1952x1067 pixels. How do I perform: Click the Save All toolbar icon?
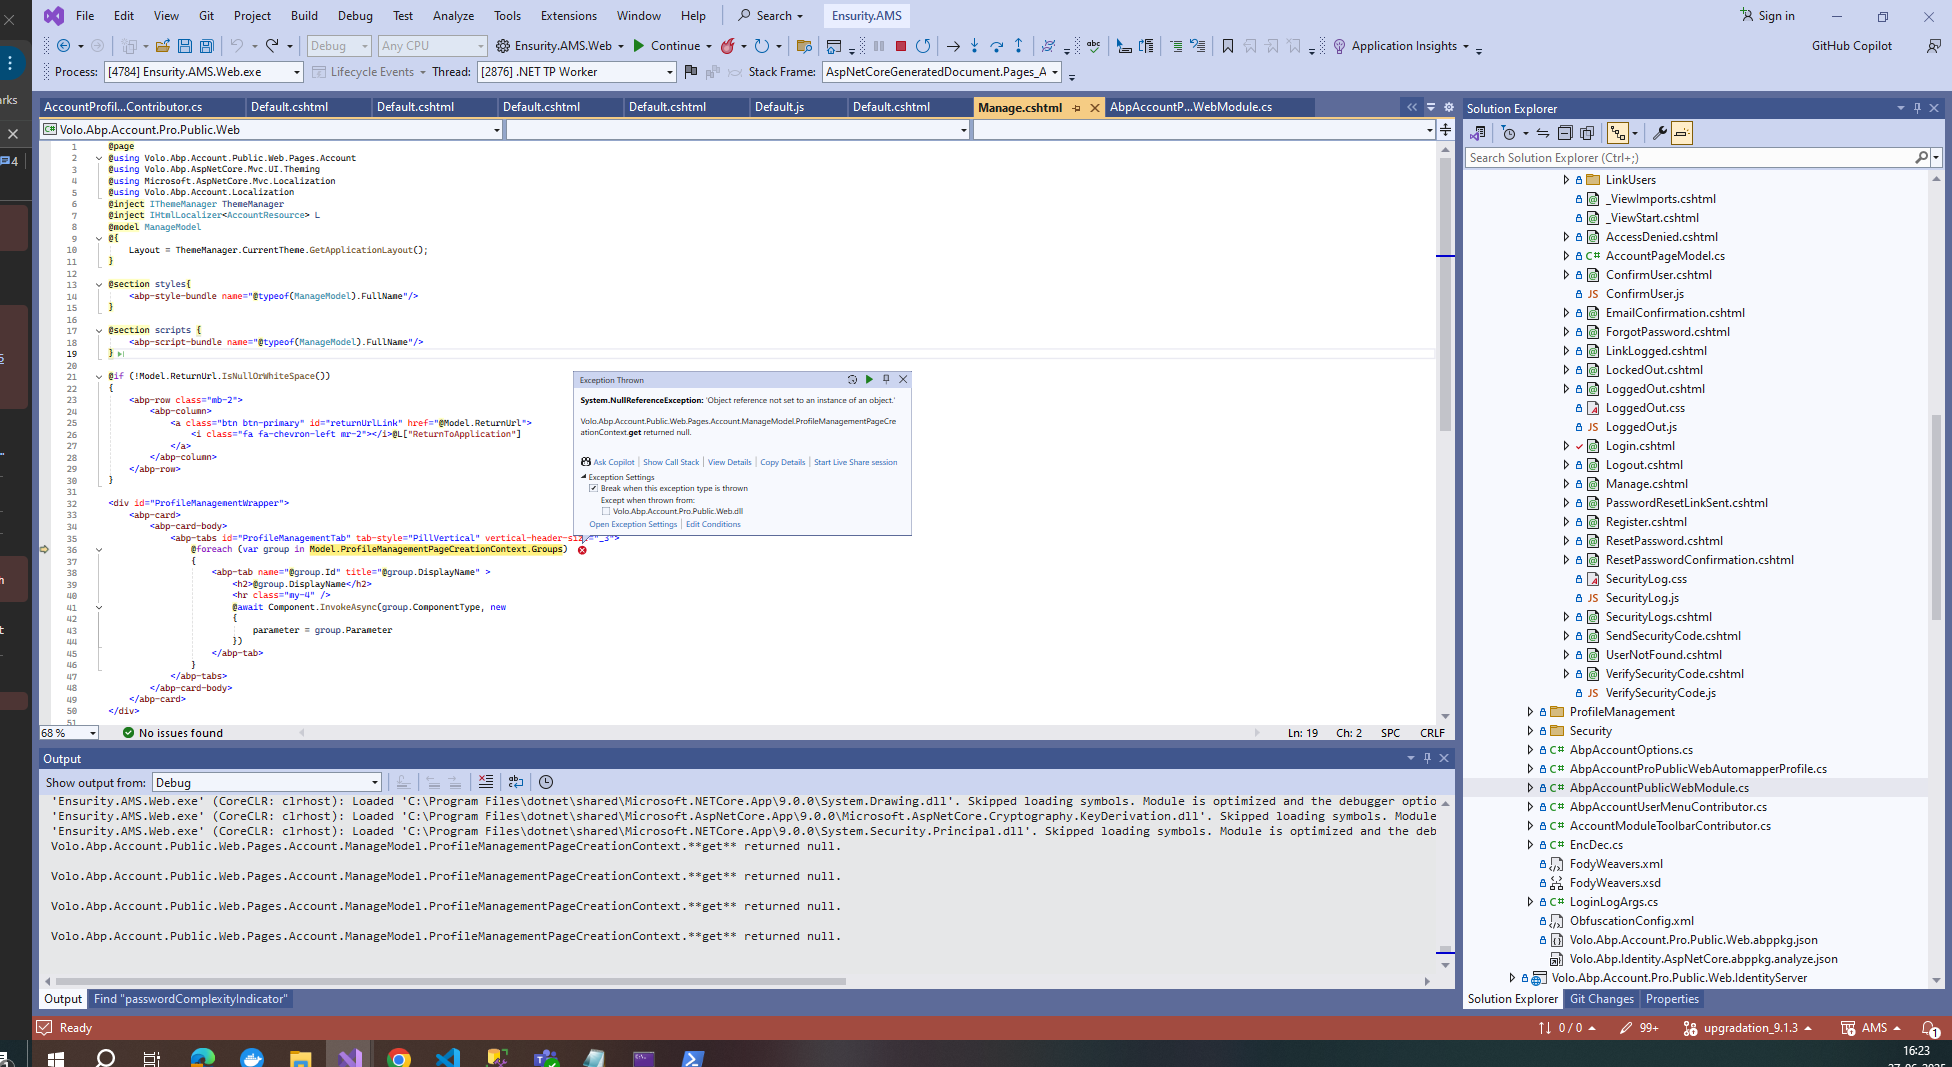[x=206, y=46]
